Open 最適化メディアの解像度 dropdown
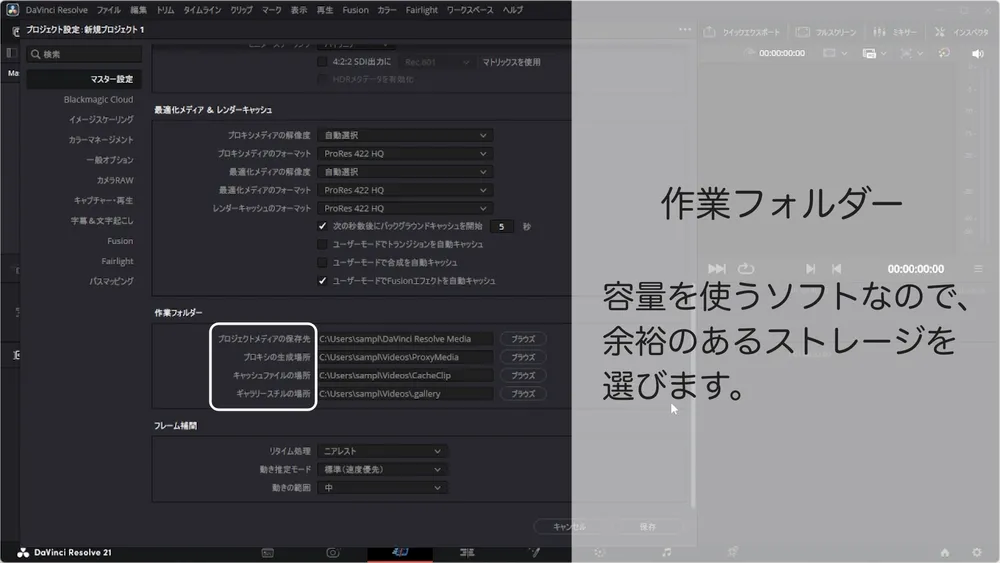1000x563 pixels. coord(405,172)
